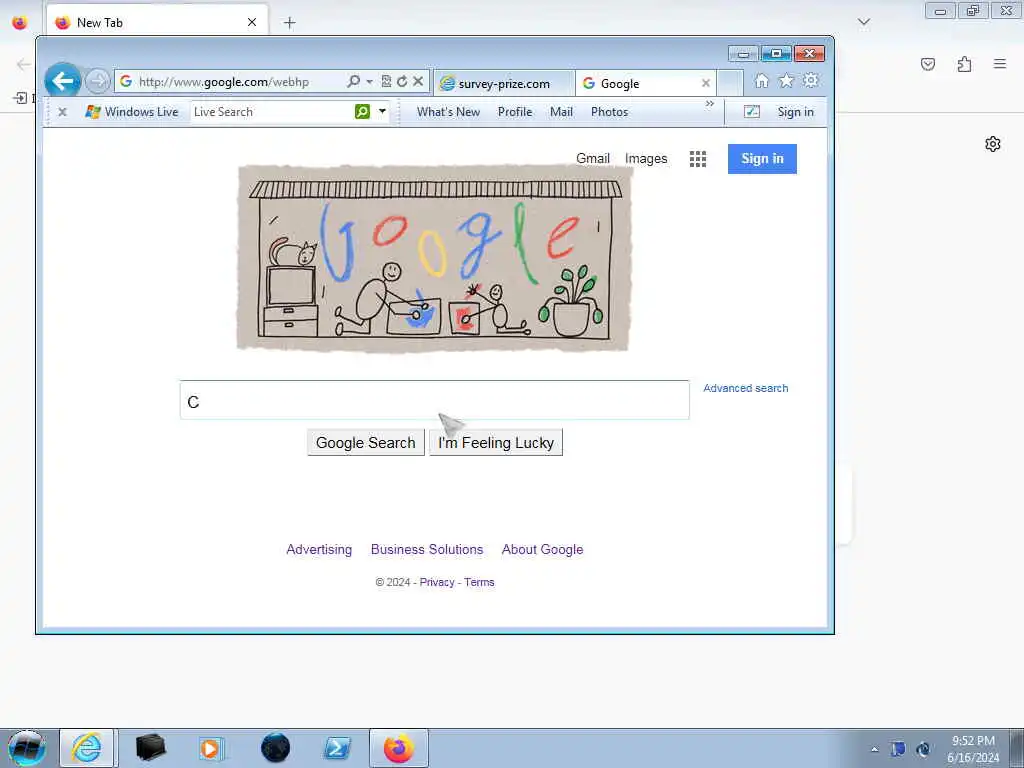
Task: Open the Firefox extensions puzzle icon
Action: click(964, 64)
